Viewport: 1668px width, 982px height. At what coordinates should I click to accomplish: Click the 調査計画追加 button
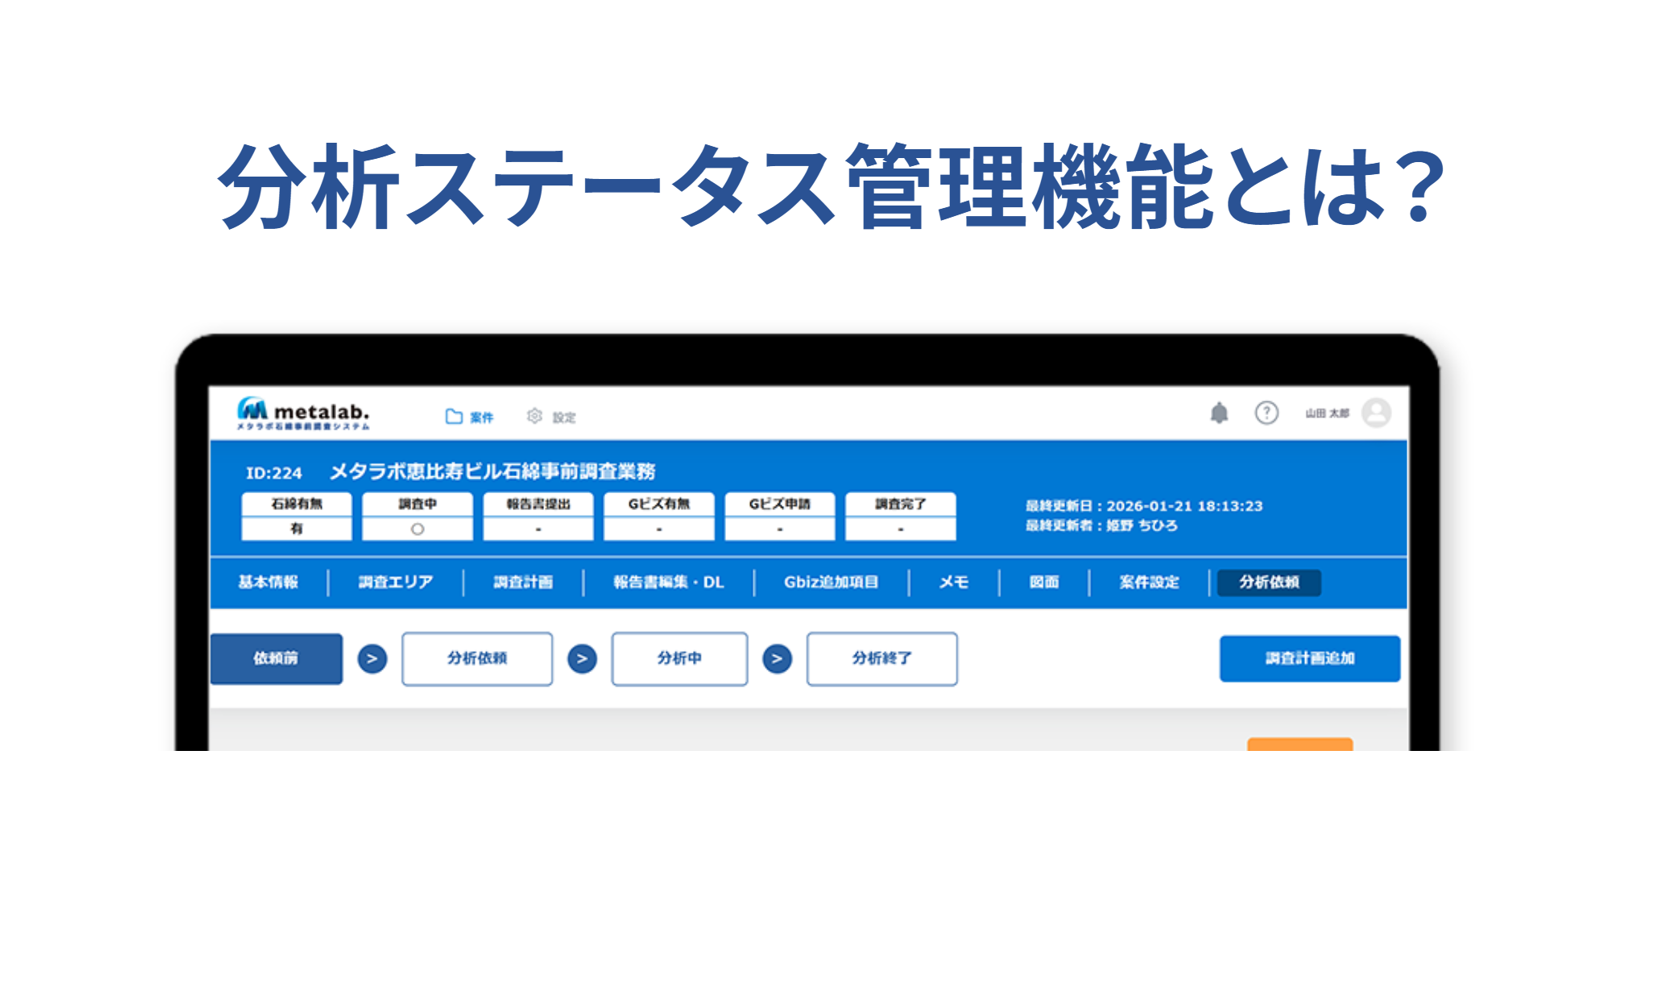point(1309,659)
